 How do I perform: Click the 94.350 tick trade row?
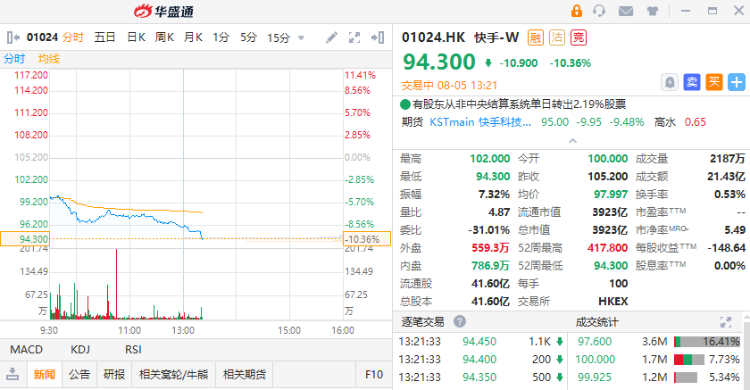click(481, 378)
